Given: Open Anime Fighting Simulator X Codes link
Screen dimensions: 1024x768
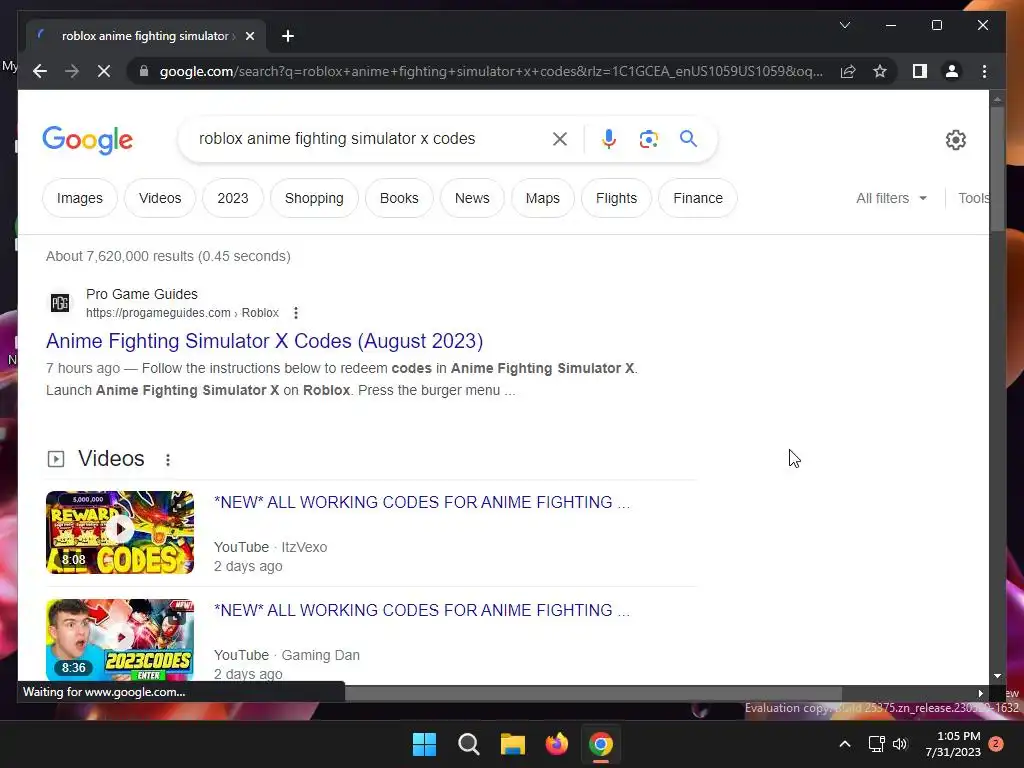Looking at the screenshot, I should 264,341.
